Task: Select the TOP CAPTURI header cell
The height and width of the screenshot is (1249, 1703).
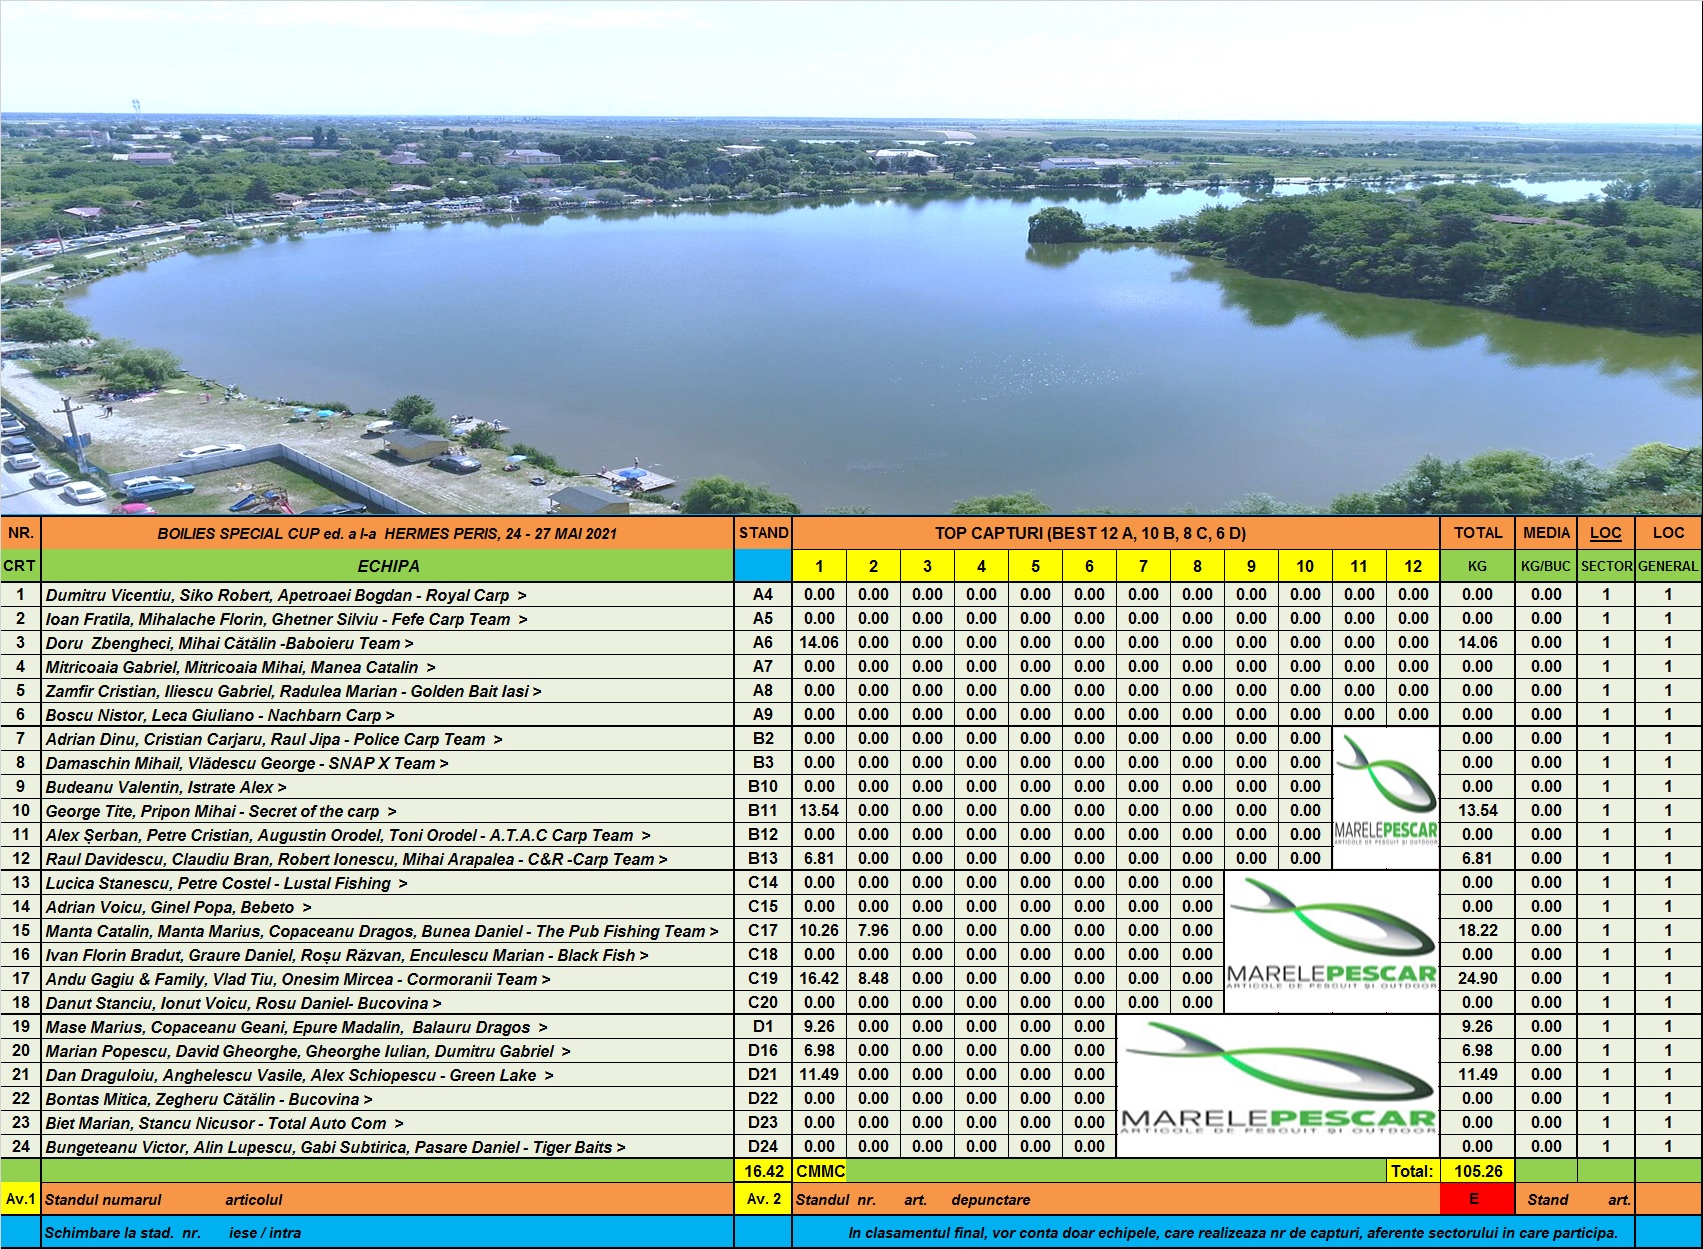Action: pyautogui.click(x=1116, y=533)
